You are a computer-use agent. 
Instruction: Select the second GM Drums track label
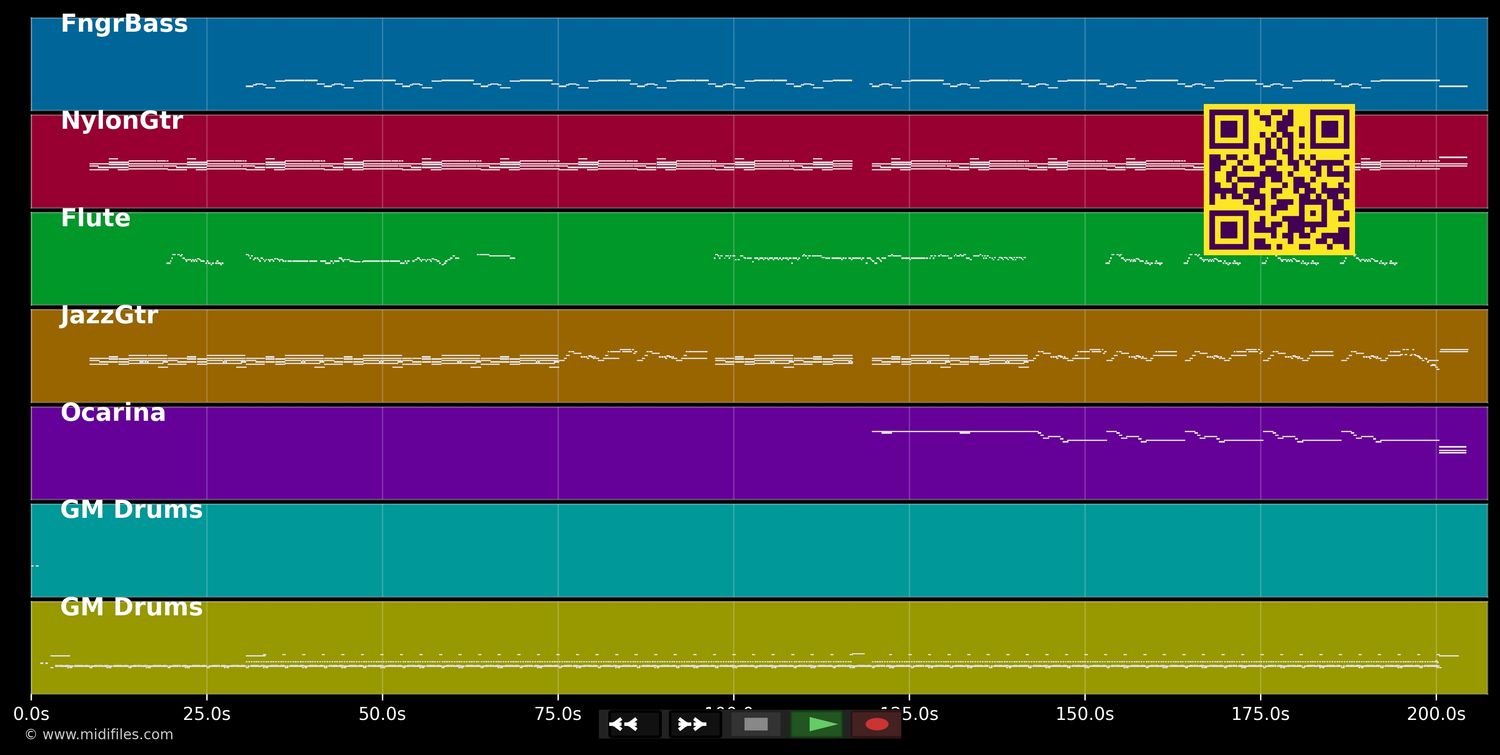tap(130, 606)
